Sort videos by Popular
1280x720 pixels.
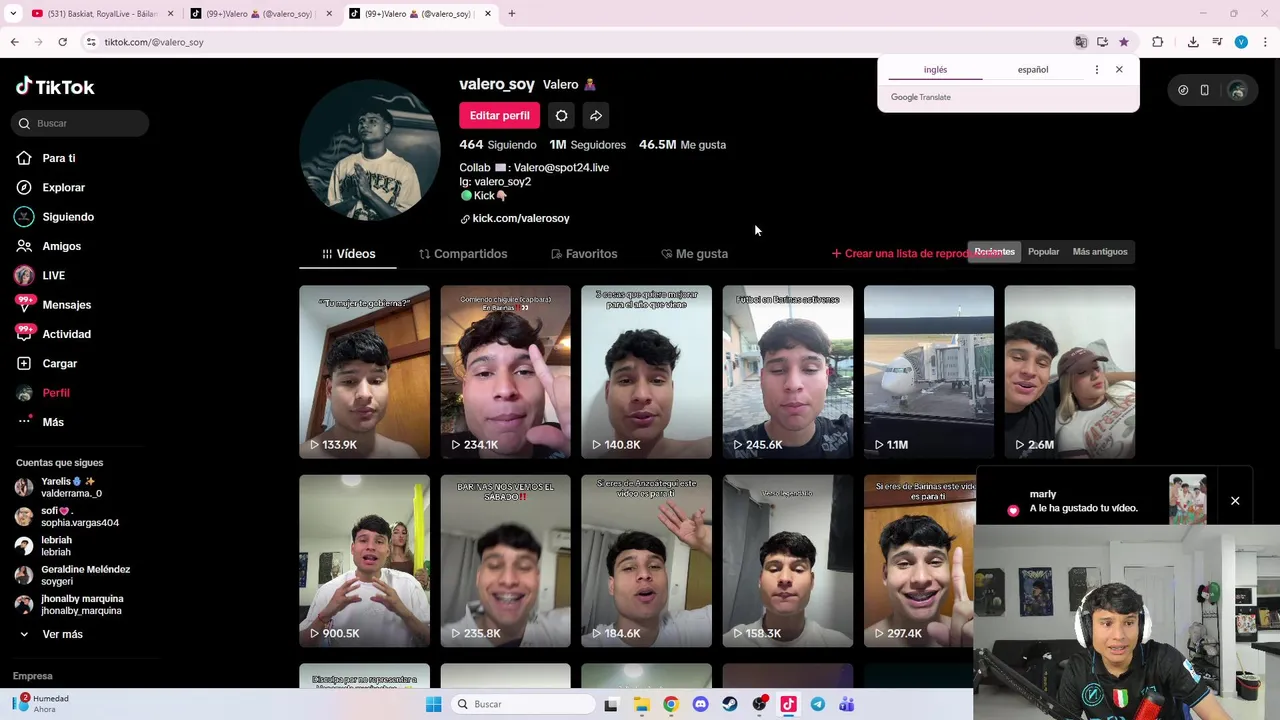coord(1043,252)
